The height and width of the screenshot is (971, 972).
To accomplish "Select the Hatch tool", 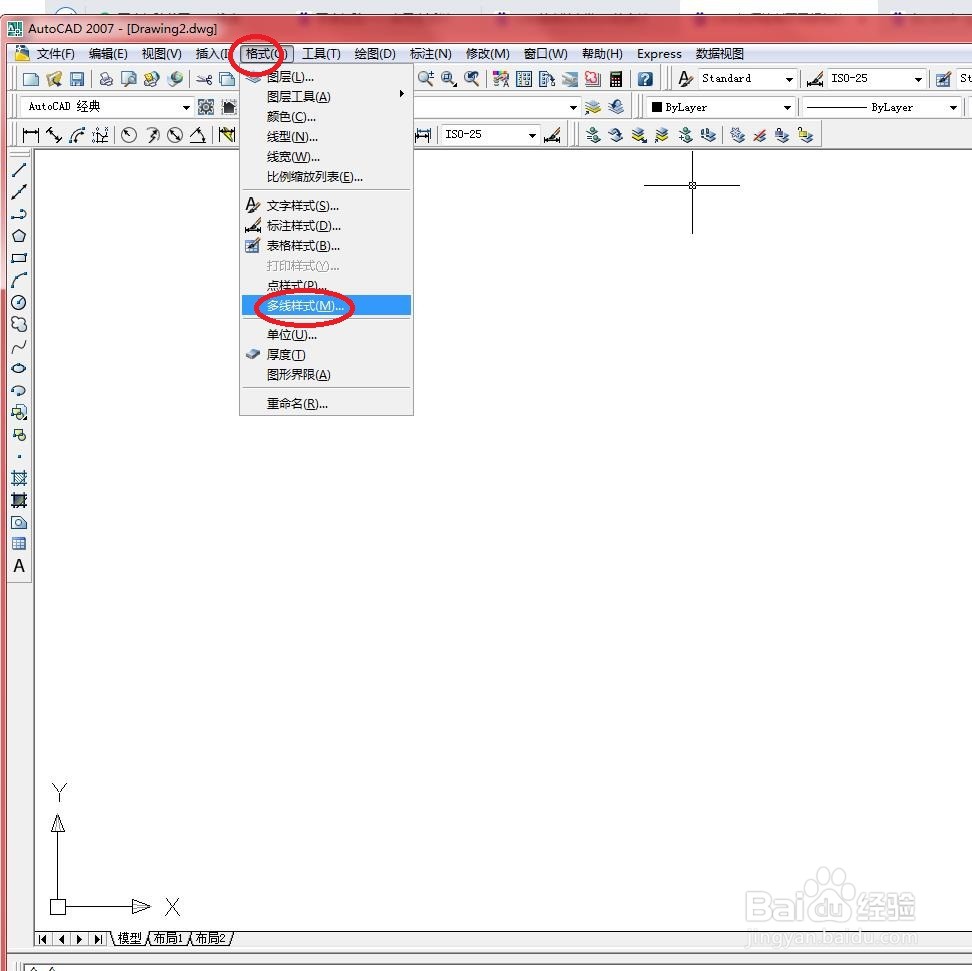I will click(x=19, y=478).
